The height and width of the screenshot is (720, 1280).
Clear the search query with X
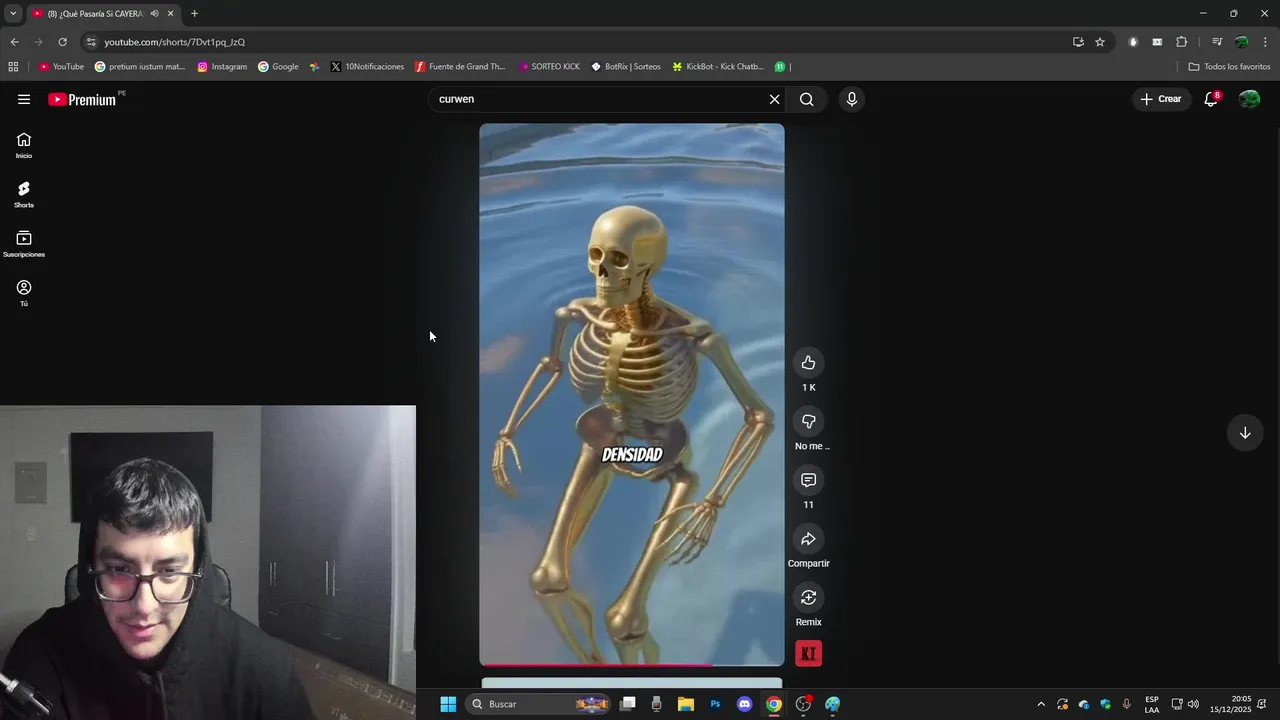774,99
